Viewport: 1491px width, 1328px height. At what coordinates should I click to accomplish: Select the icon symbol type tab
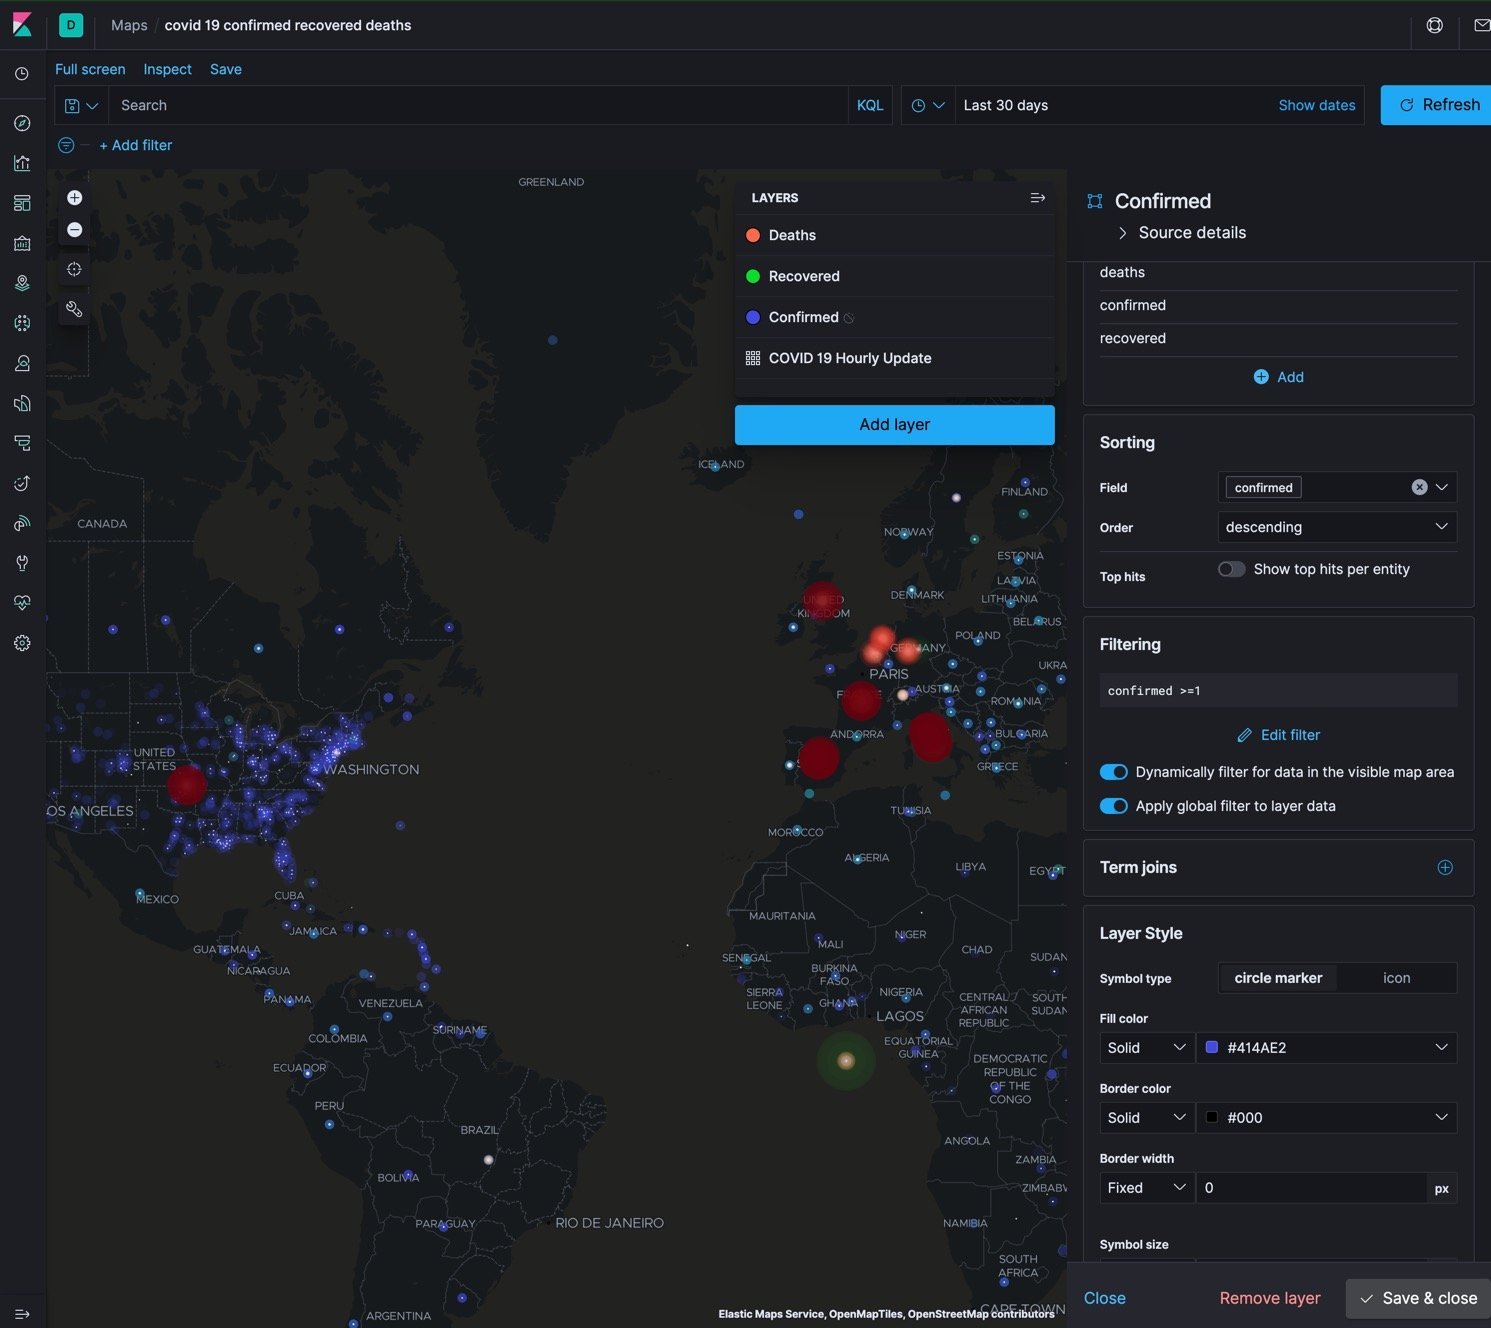1396,978
